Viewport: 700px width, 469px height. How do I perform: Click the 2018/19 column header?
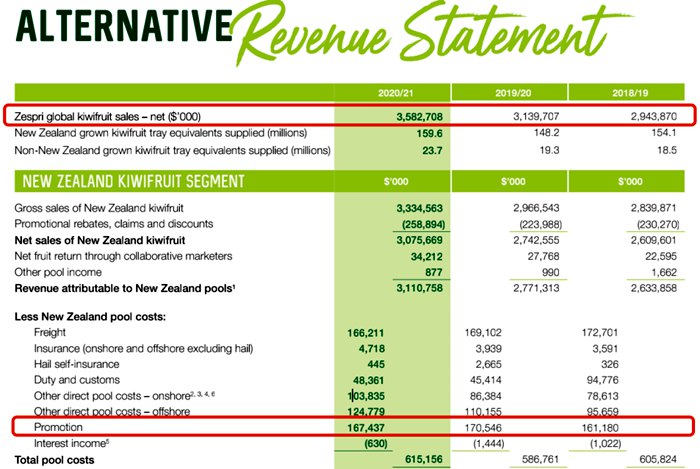[x=630, y=93]
